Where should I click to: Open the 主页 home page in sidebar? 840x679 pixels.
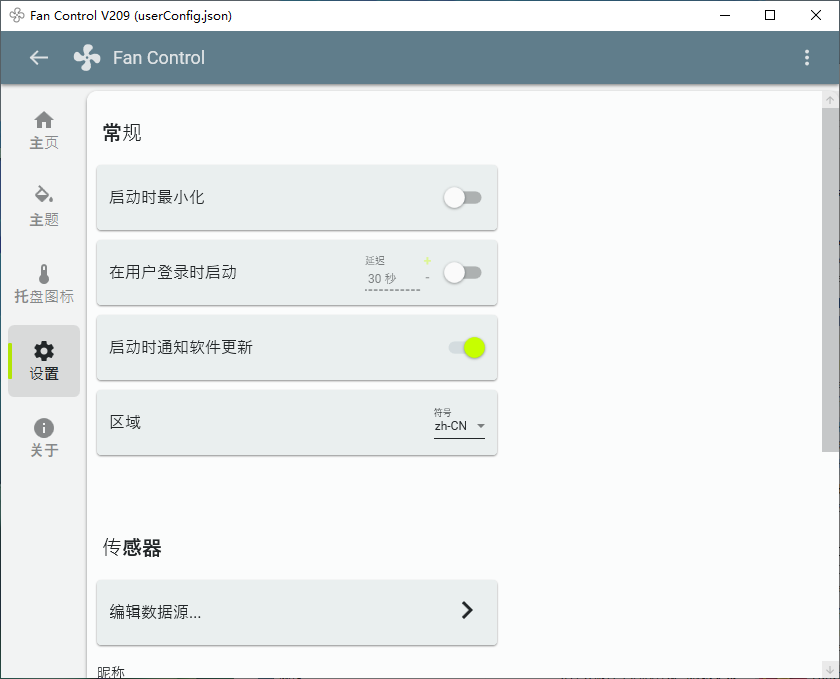(x=44, y=130)
